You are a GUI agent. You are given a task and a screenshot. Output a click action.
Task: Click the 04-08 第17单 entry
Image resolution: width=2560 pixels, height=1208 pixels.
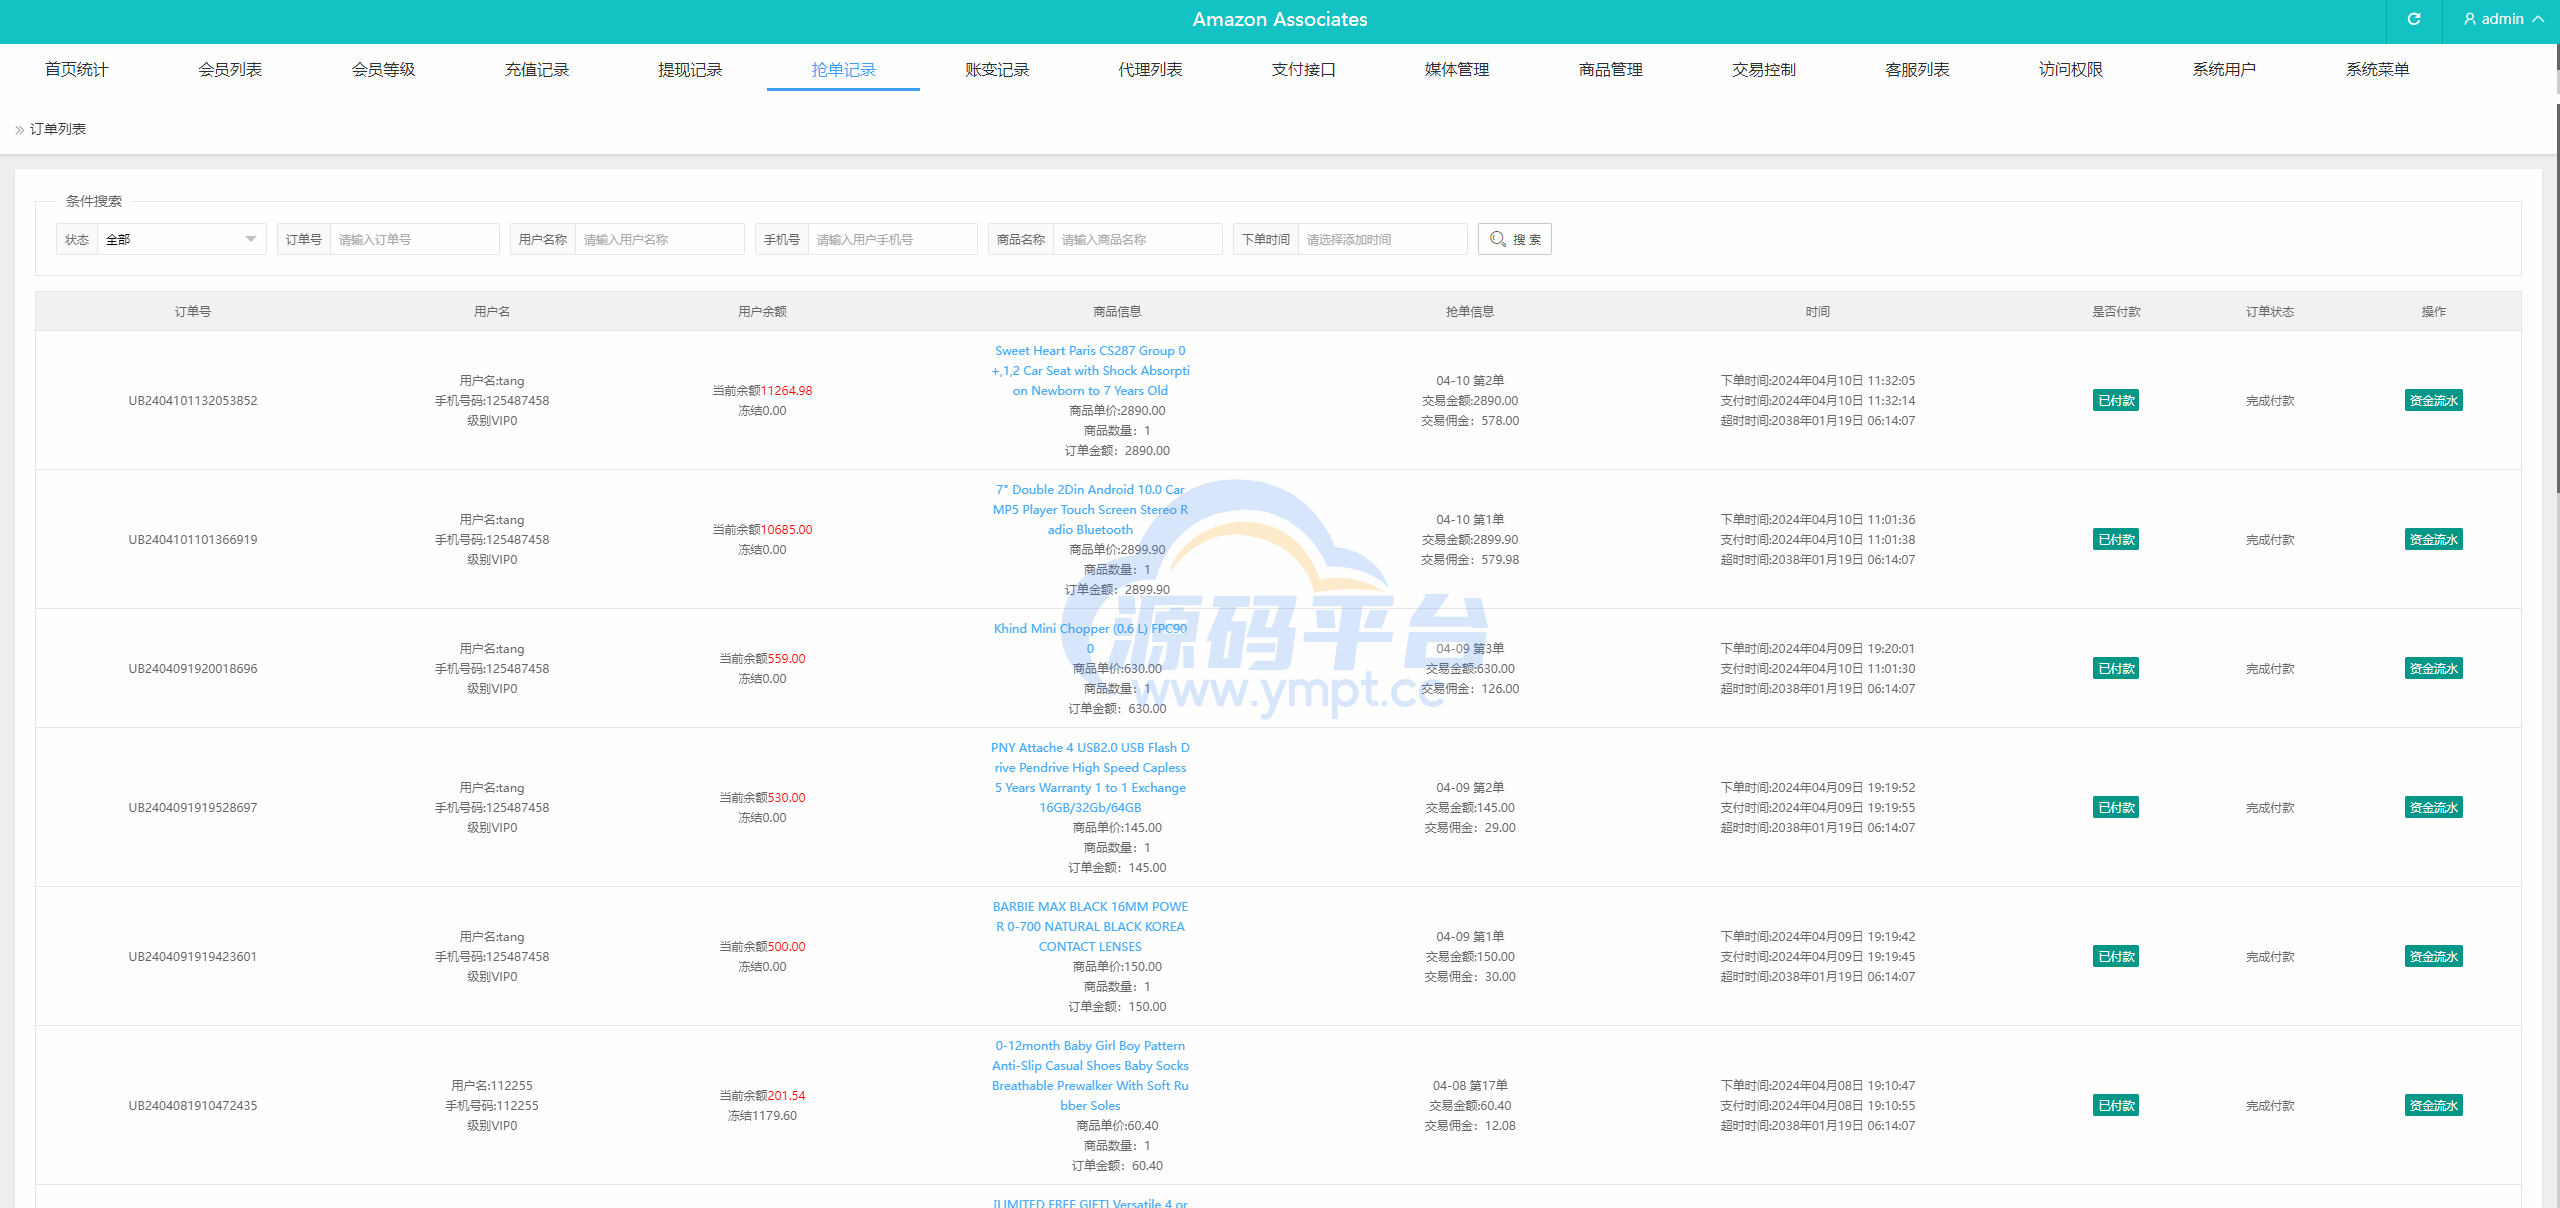point(1470,1085)
